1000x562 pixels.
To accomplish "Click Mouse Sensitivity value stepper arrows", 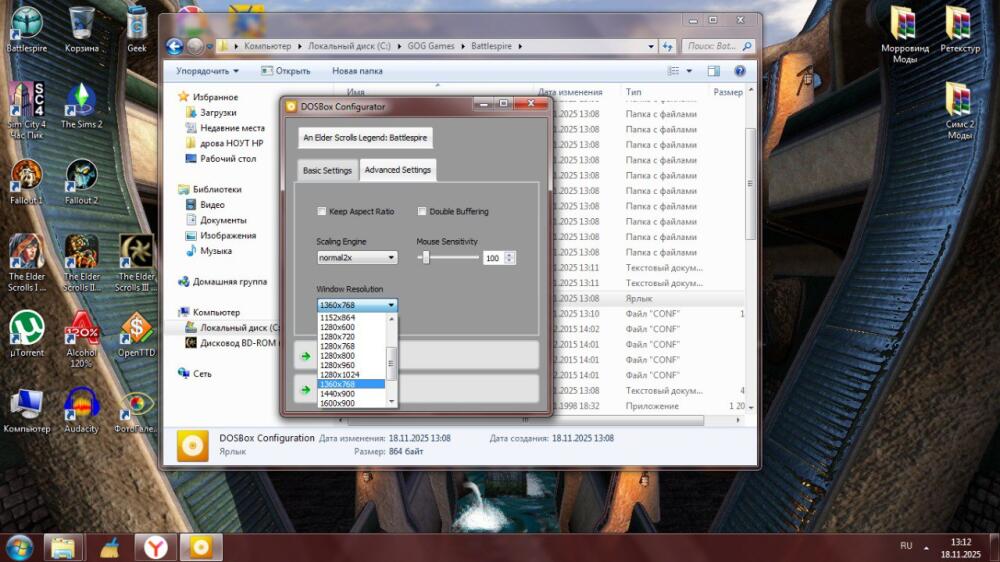I will pyautogui.click(x=509, y=258).
